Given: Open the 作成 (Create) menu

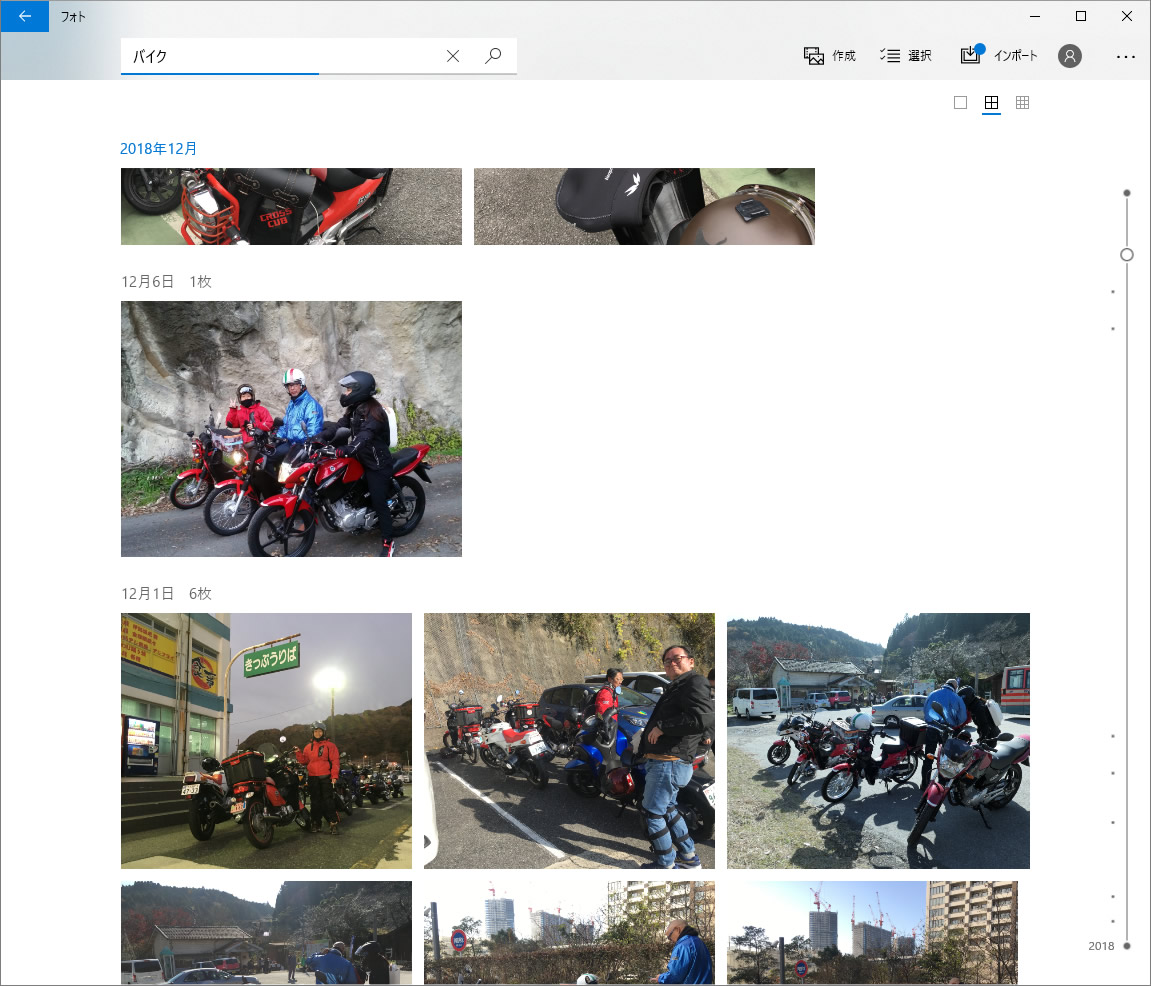Looking at the screenshot, I should (x=830, y=56).
